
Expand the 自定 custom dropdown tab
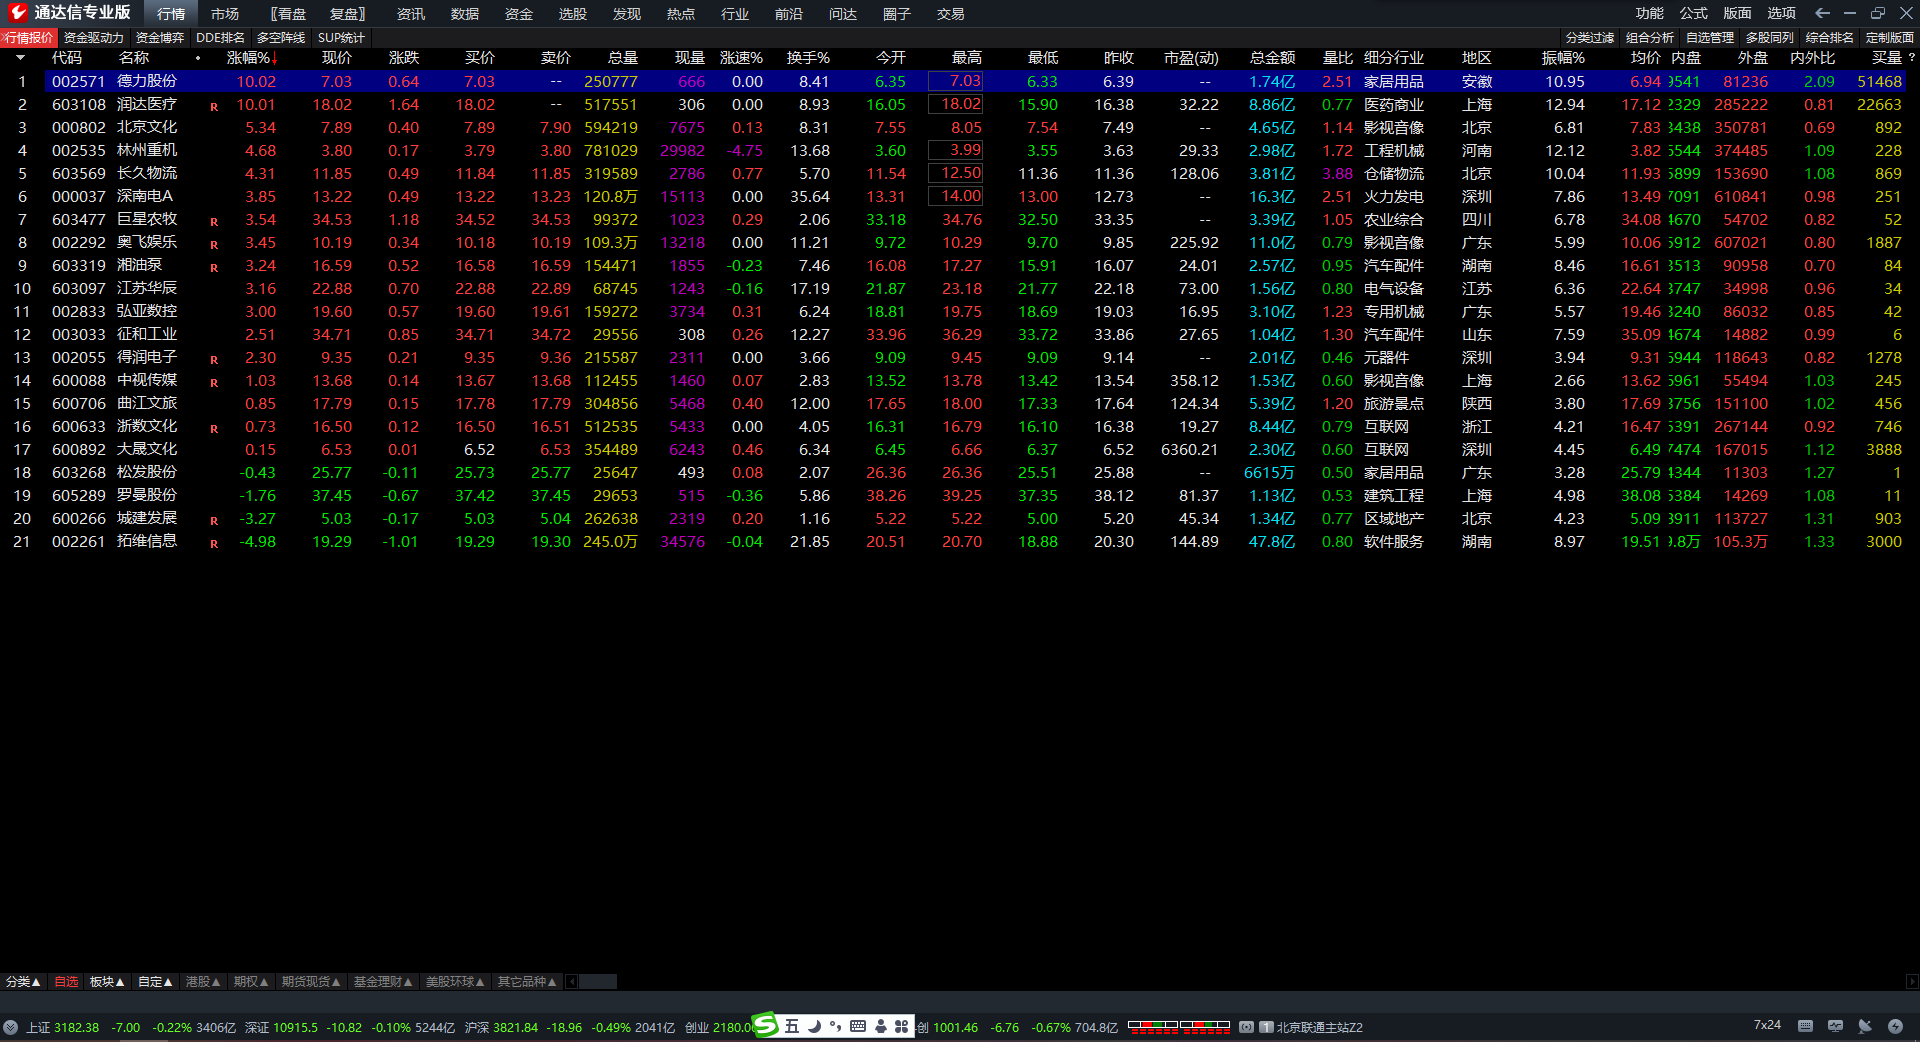(155, 982)
